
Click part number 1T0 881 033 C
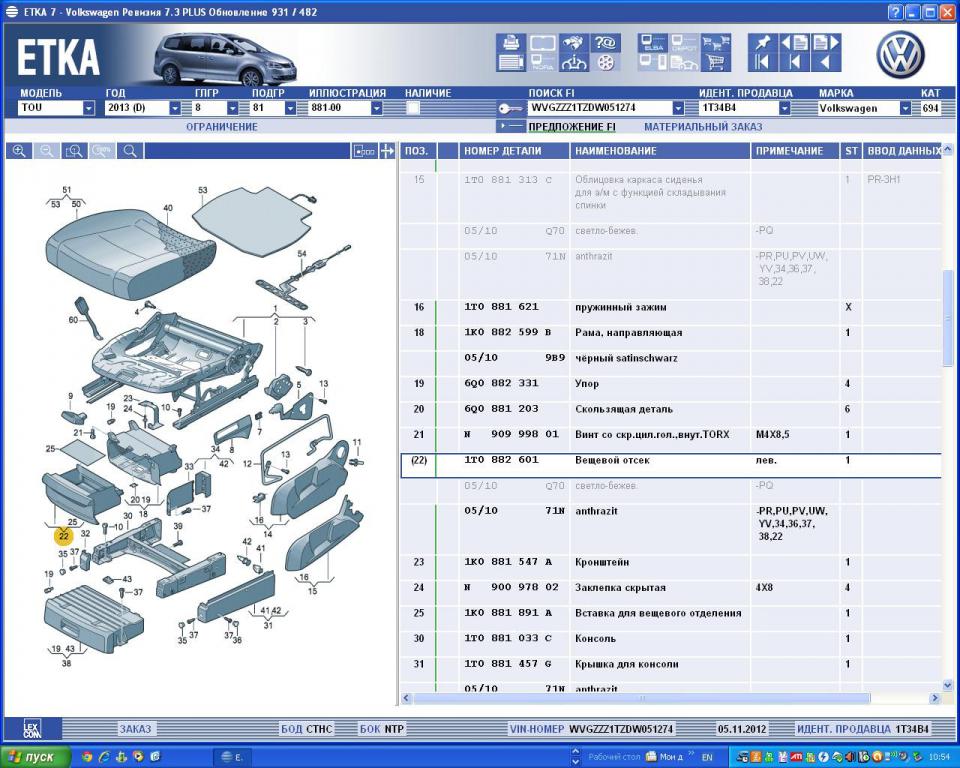508,638
